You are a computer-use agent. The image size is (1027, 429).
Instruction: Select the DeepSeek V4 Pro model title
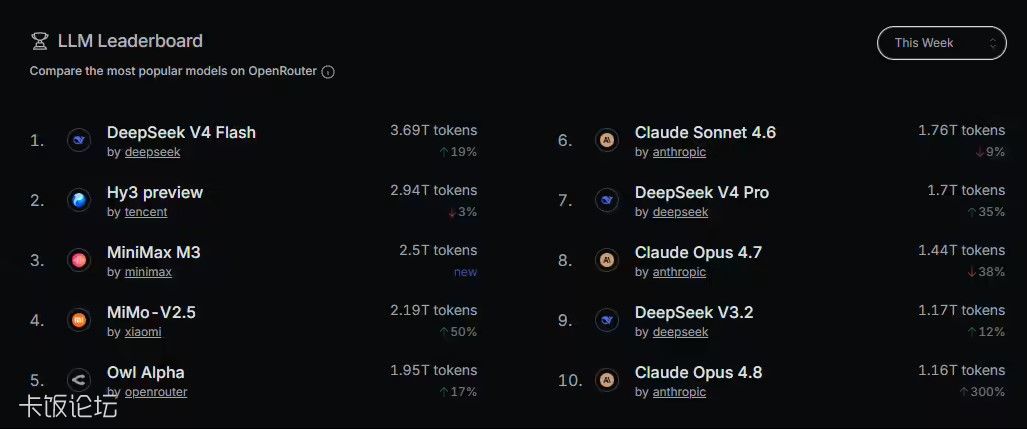click(x=701, y=193)
